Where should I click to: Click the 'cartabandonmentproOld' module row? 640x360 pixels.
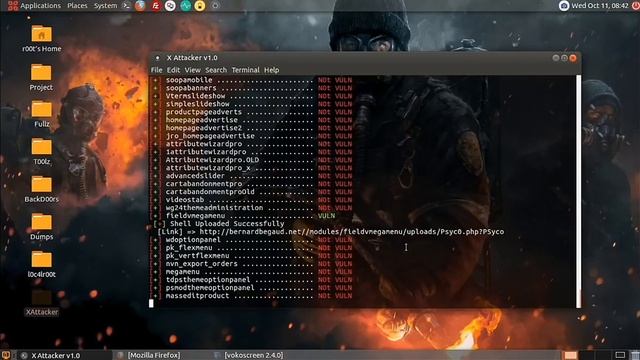(253, 192)
